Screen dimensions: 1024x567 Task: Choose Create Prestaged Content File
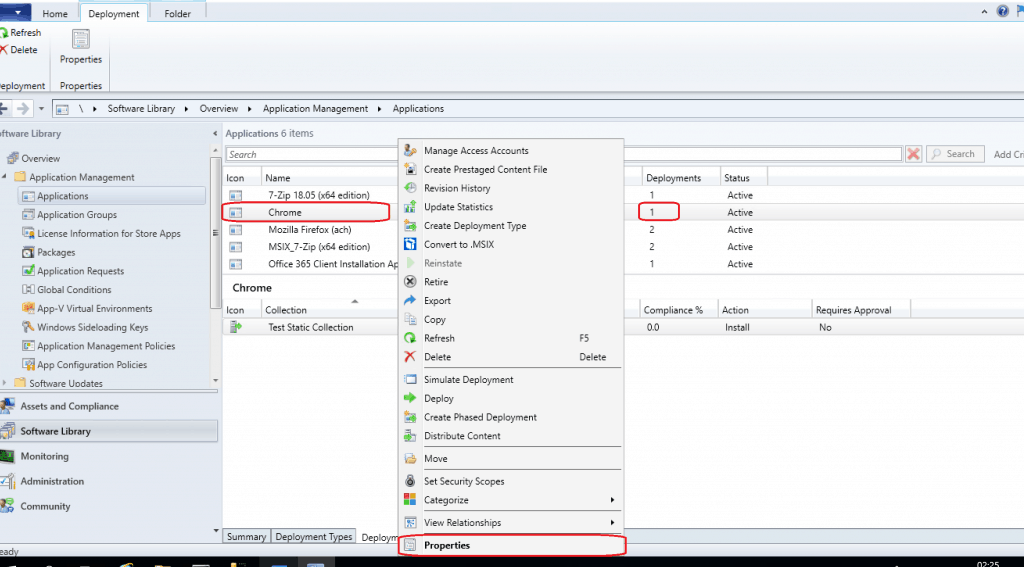click(x=485, y=170)
